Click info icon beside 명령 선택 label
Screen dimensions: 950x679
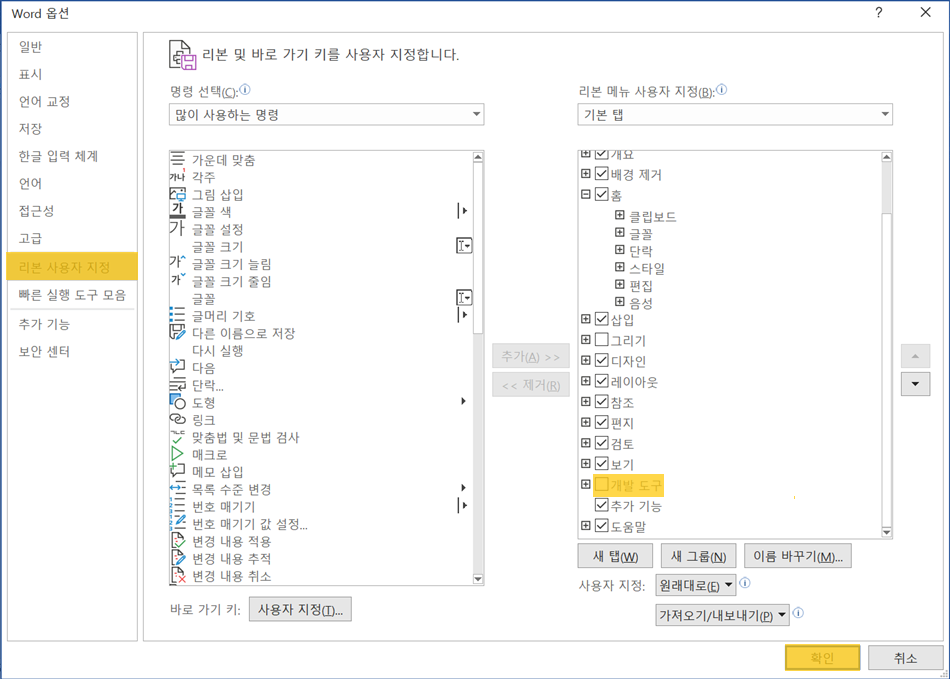click(x=245, y=90)
